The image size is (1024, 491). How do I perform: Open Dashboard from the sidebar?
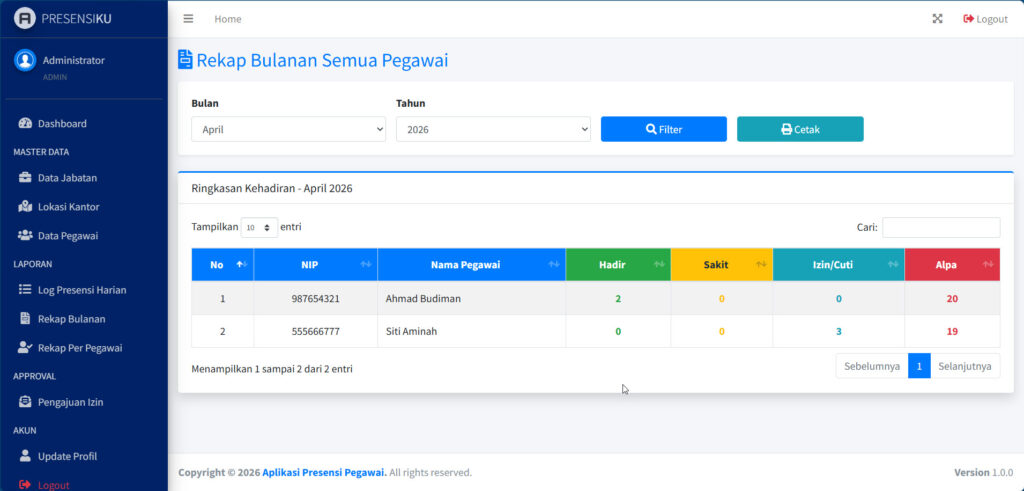(62, 124)
